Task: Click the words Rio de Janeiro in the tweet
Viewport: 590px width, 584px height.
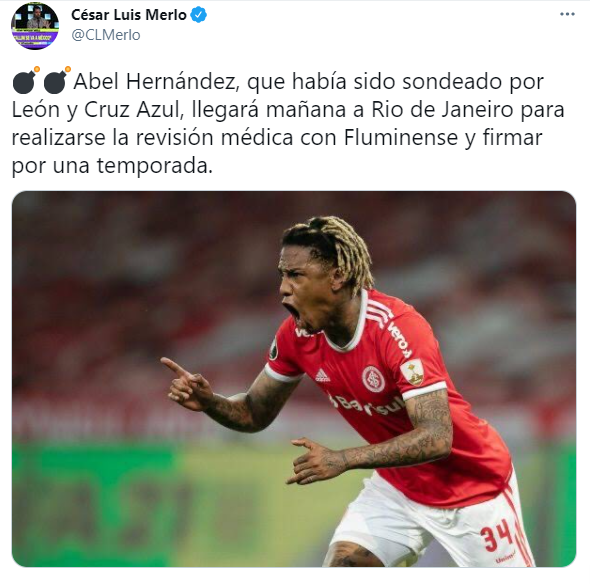Action: [x=442, y=110]
